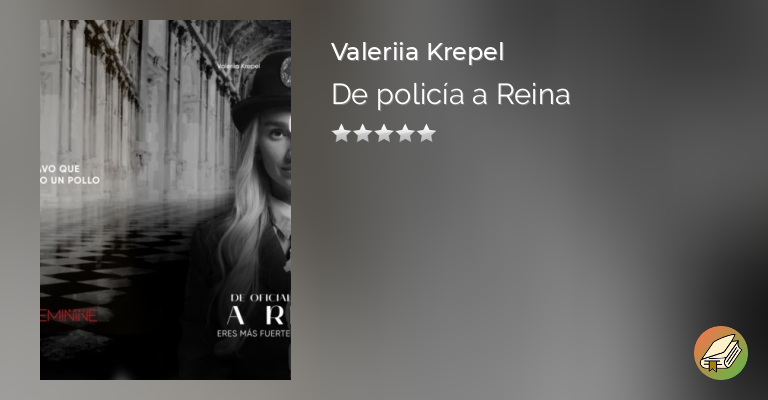The height and width of the screenshot is (400, 768).
Task: Click the checkered floor on the cover
Action: pyautogui.click(x=113, y=264)
